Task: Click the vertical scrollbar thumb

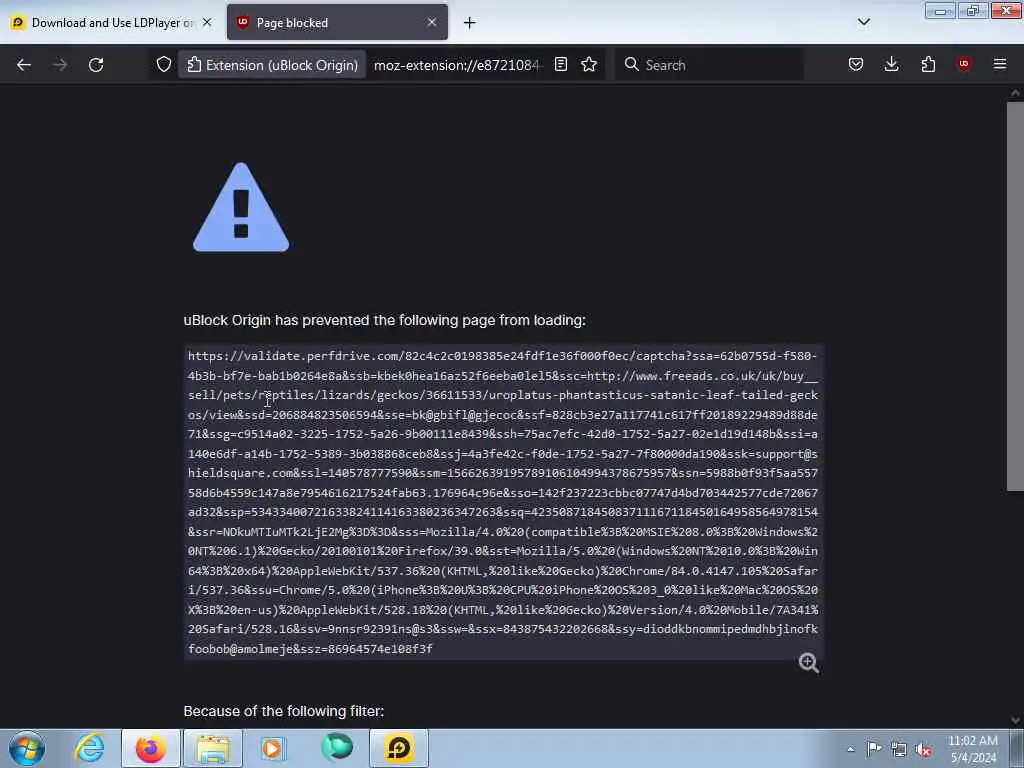Action: (1015, 295)
